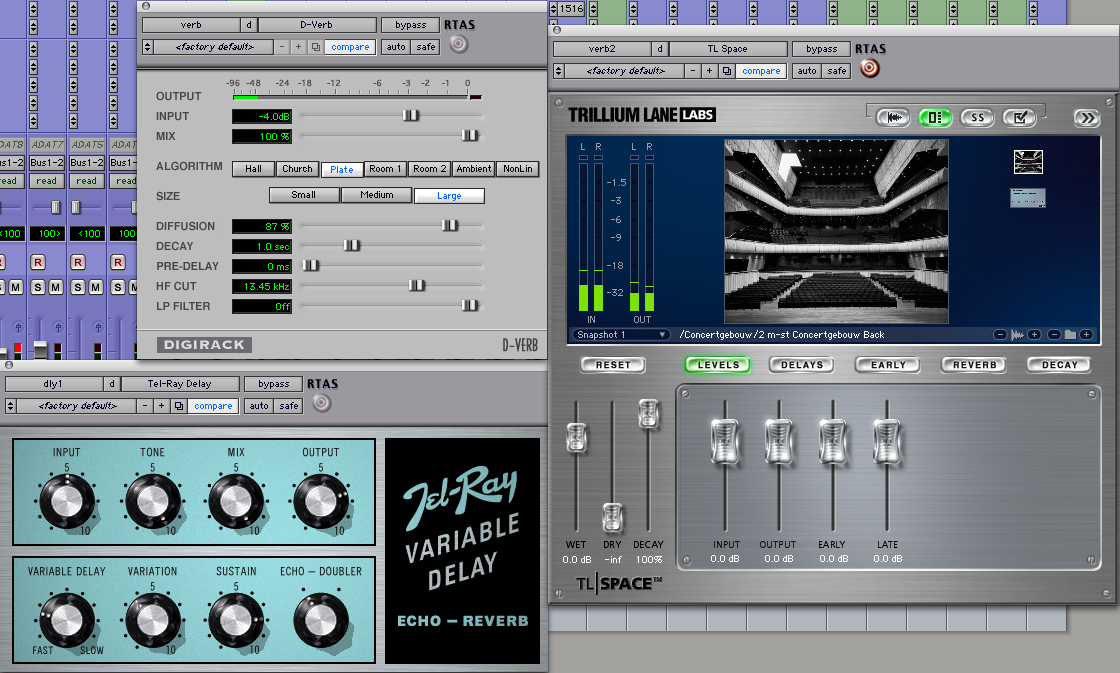Open Tel-Ray factory default preset menu
The width and height of the screenshot is (1120, 673).
(77, 406)
